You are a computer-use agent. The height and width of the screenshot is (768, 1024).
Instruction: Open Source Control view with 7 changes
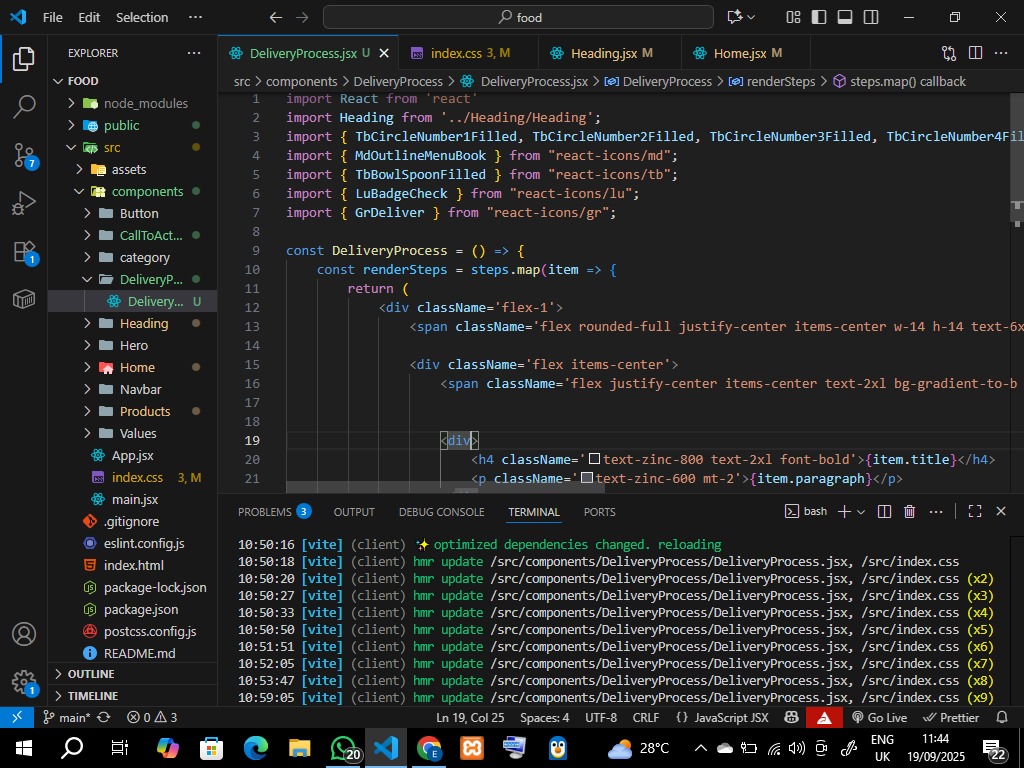(25, 155)
